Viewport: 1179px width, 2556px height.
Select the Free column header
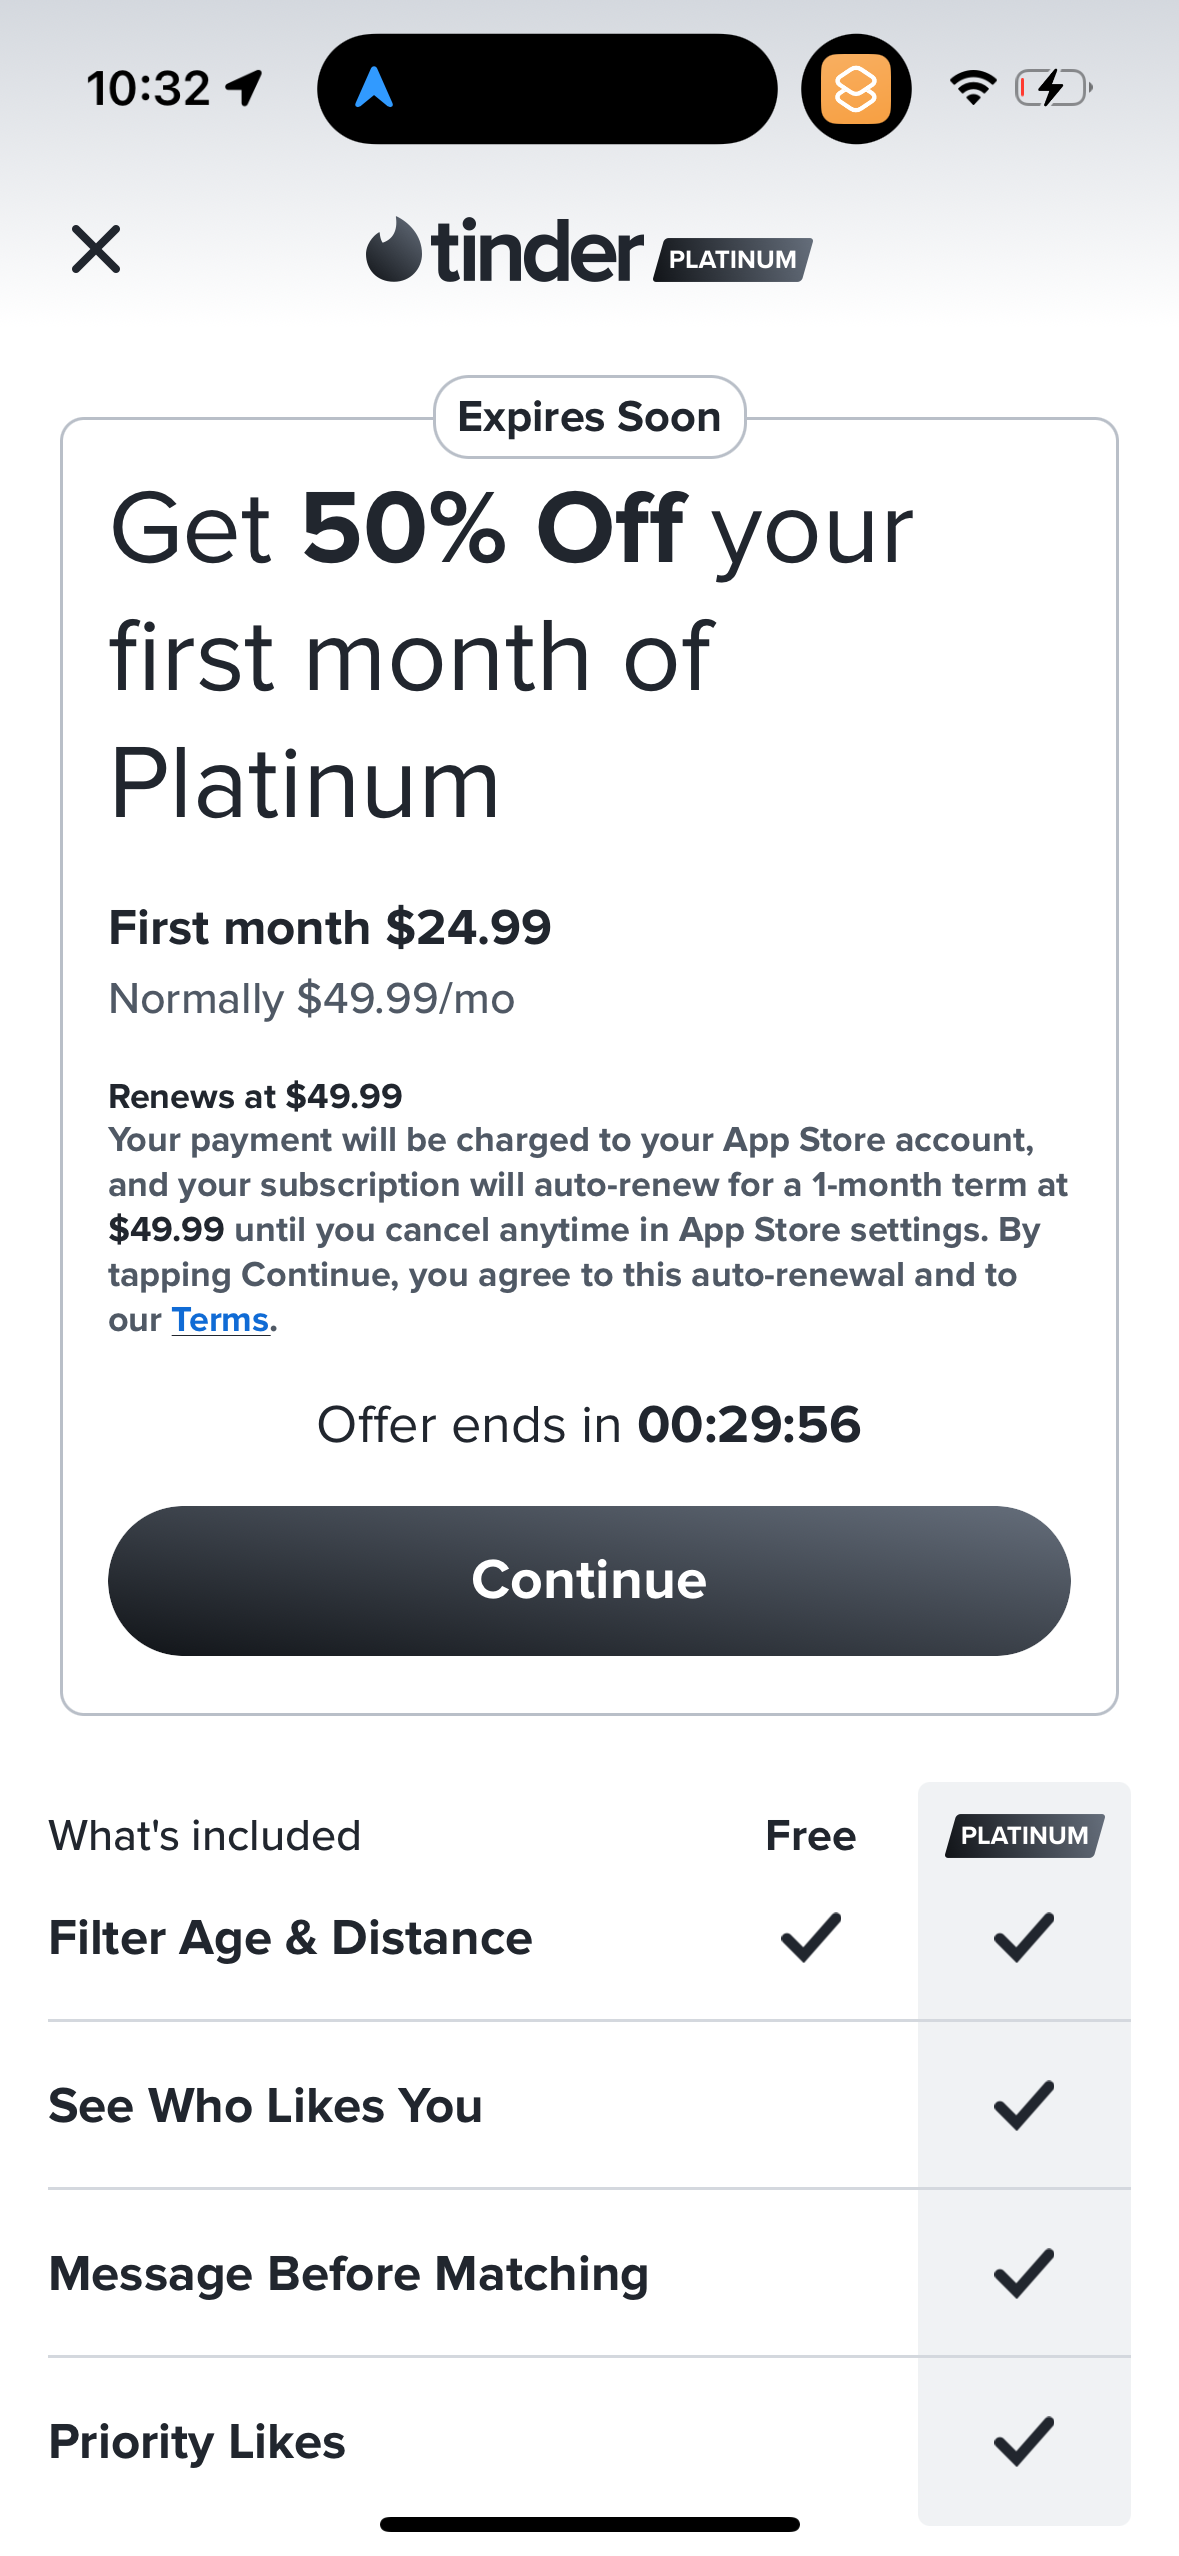click(810, 1835)
